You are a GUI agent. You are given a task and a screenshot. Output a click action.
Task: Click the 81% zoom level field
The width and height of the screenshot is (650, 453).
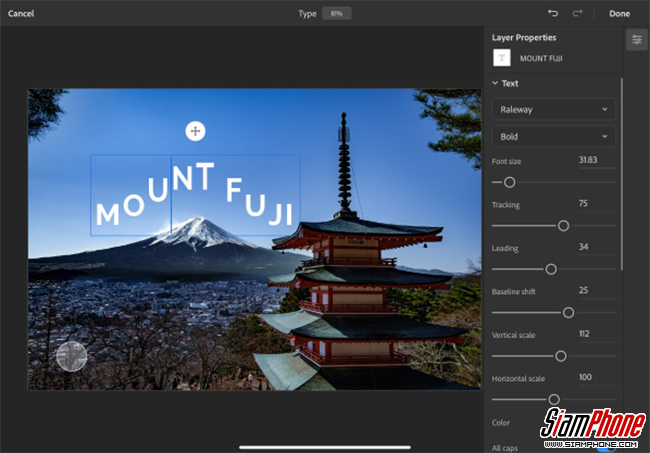tap(337, 13)
